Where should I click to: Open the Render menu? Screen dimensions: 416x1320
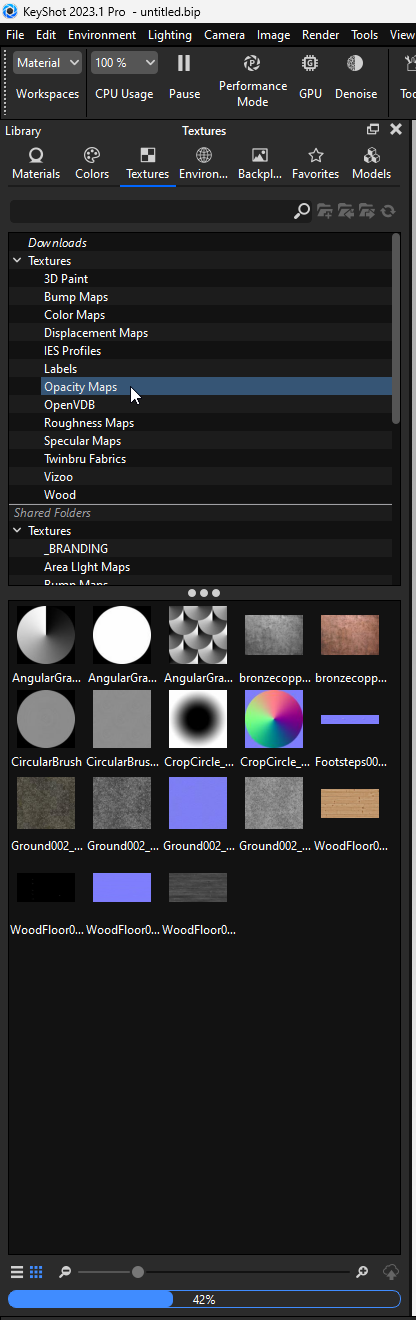[x=321, y=35]
